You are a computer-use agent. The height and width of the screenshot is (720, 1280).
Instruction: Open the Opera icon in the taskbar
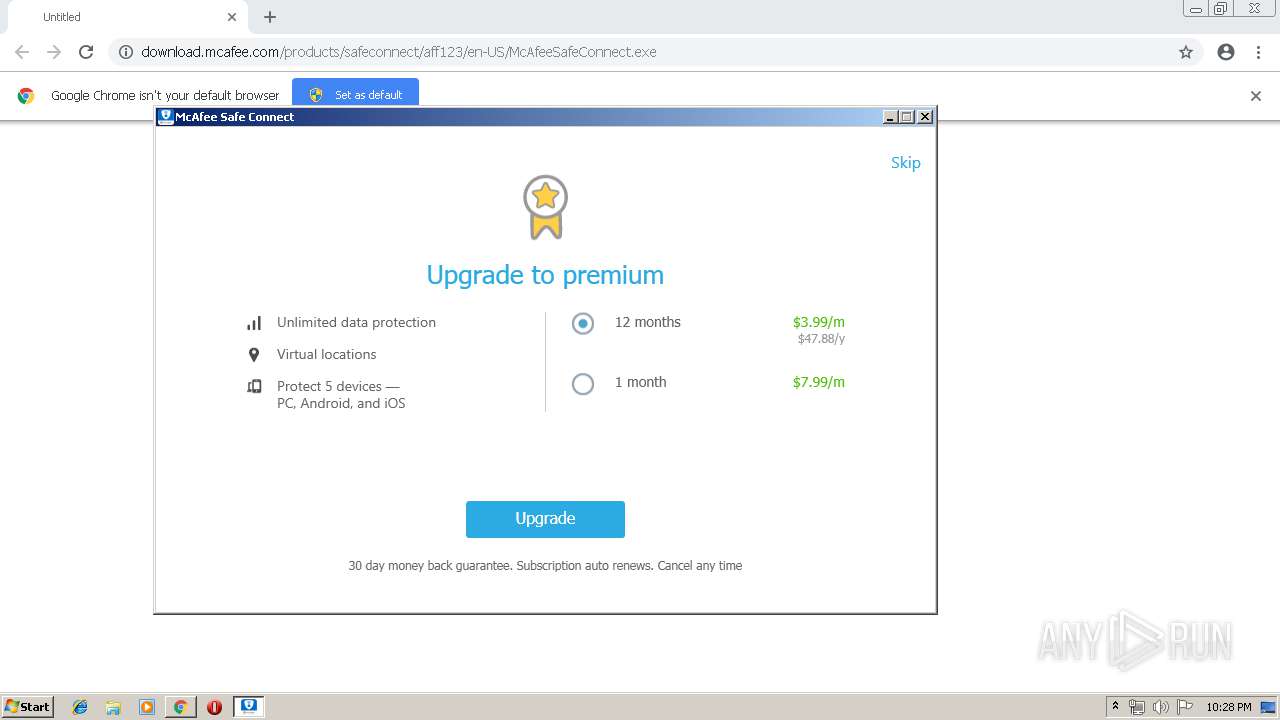pos(214,707)
